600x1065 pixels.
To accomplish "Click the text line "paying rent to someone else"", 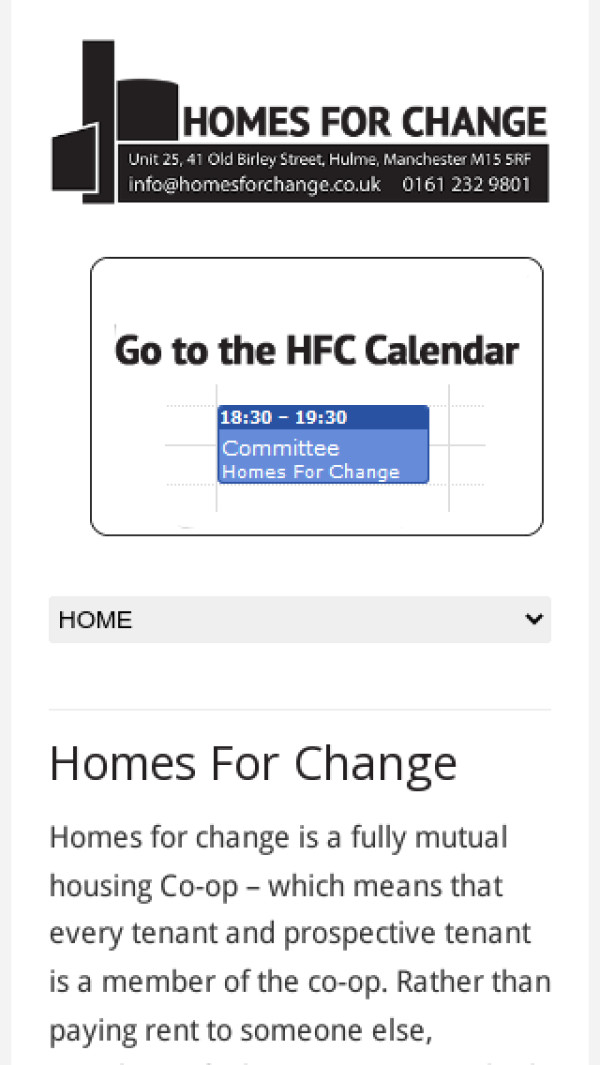I will [240, 1029].
